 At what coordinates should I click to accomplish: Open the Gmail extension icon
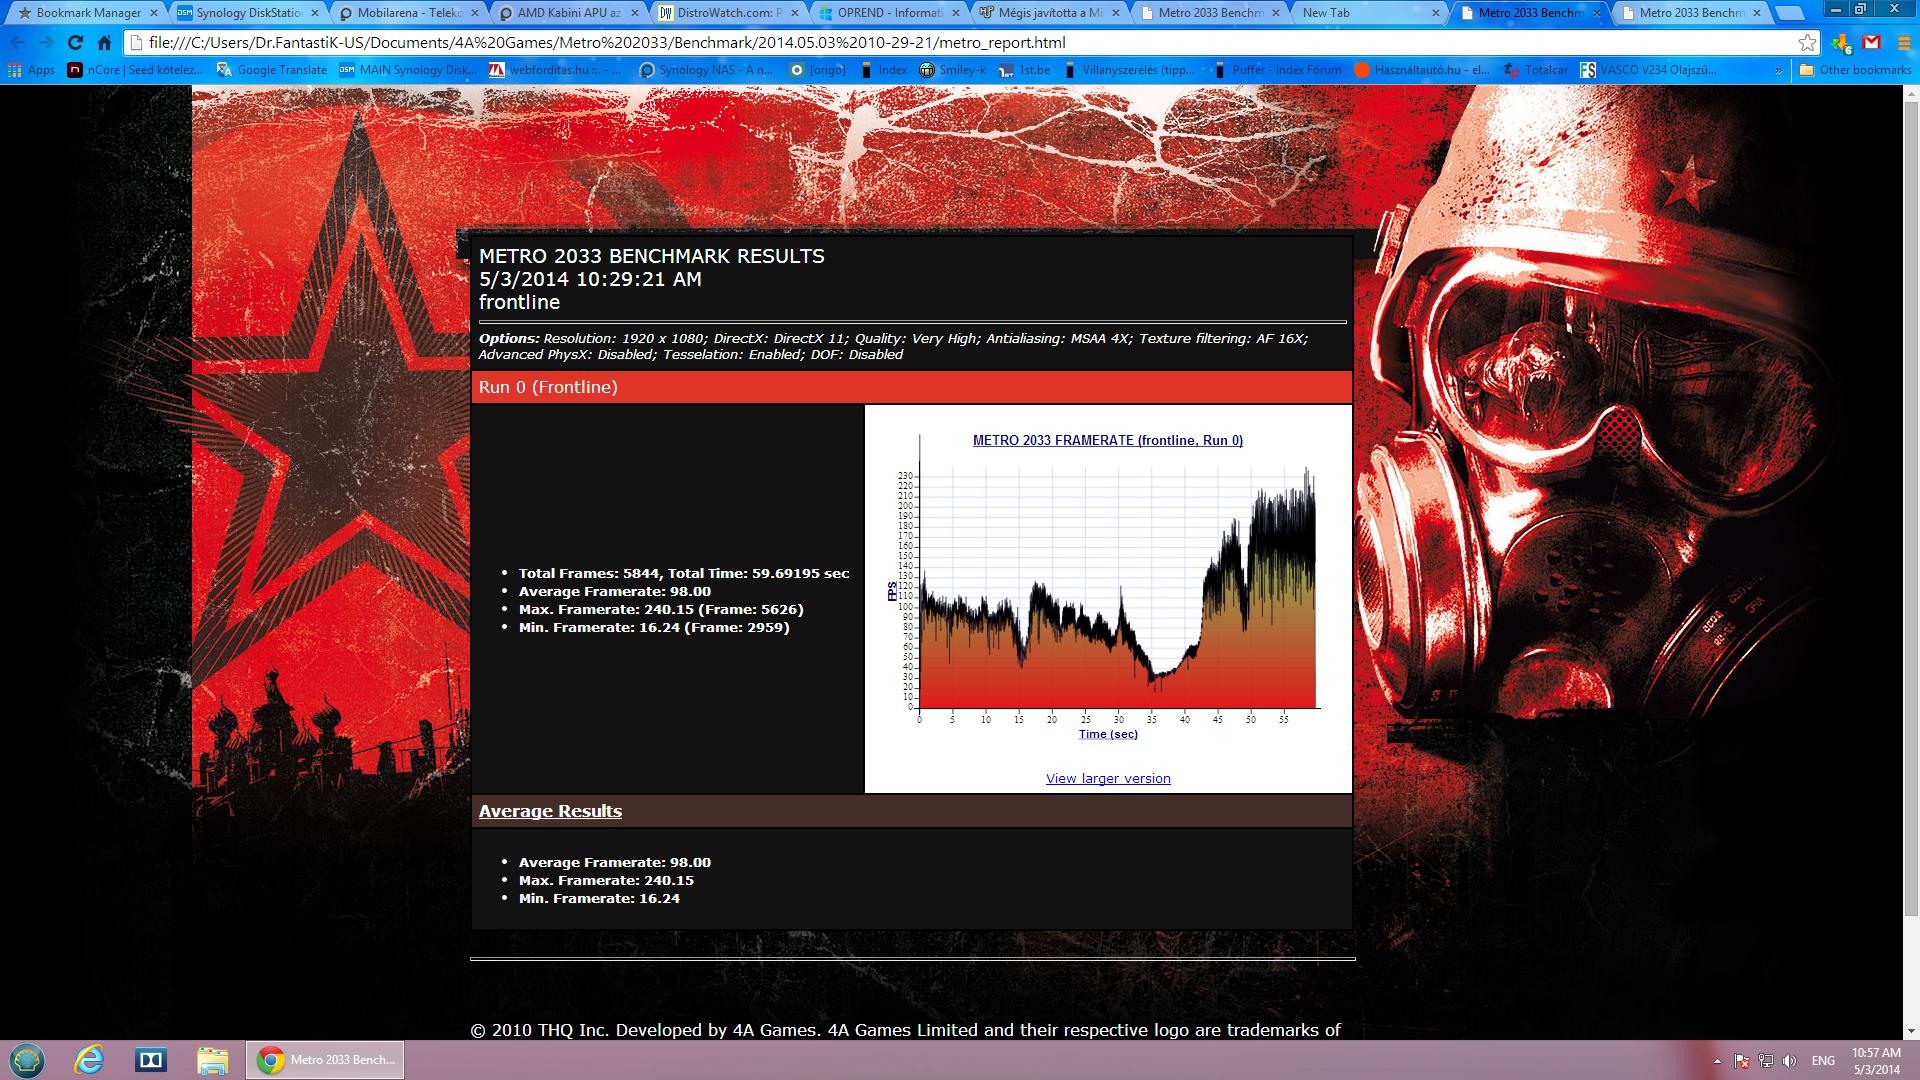tap(1872, 43)
